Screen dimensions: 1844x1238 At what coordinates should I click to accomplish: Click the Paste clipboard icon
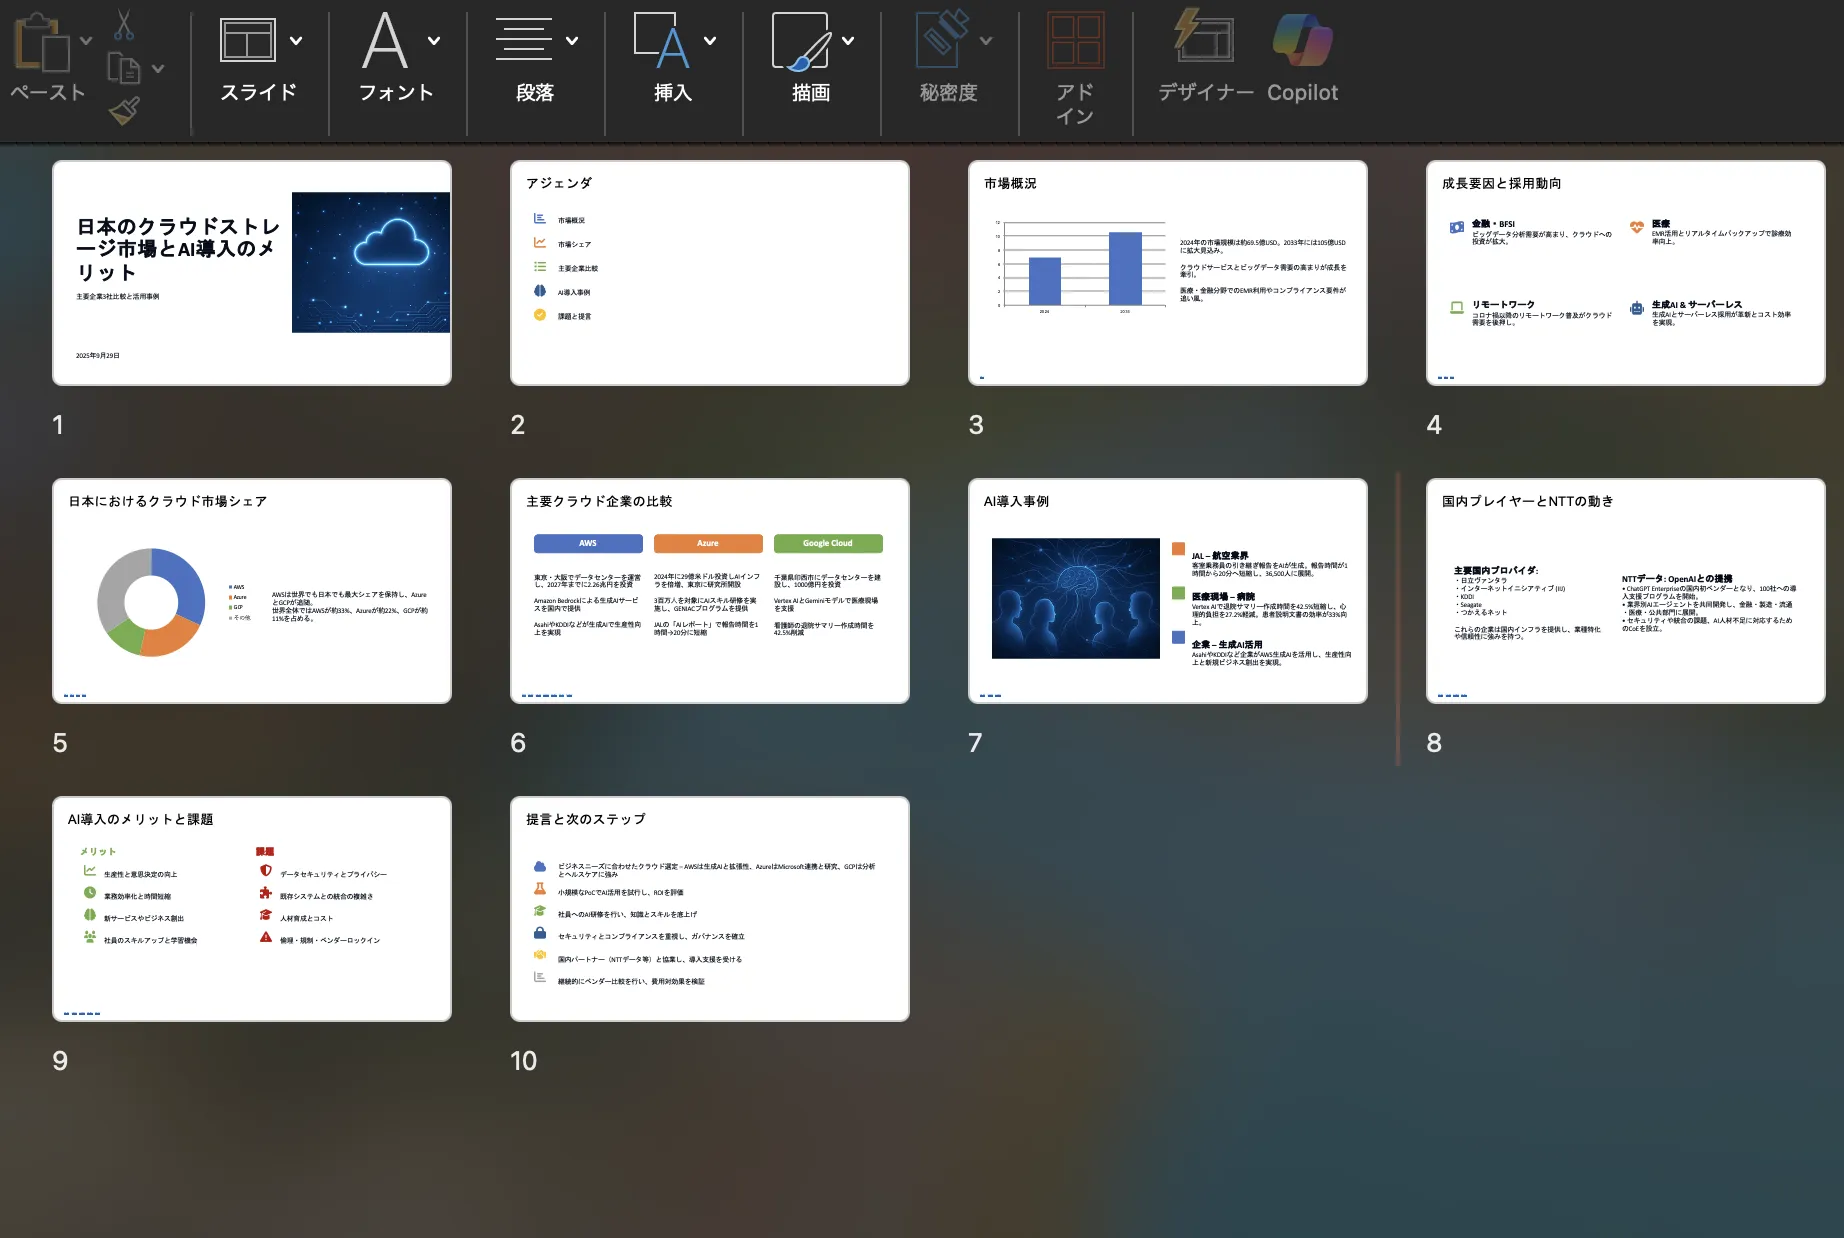point(42,44)
